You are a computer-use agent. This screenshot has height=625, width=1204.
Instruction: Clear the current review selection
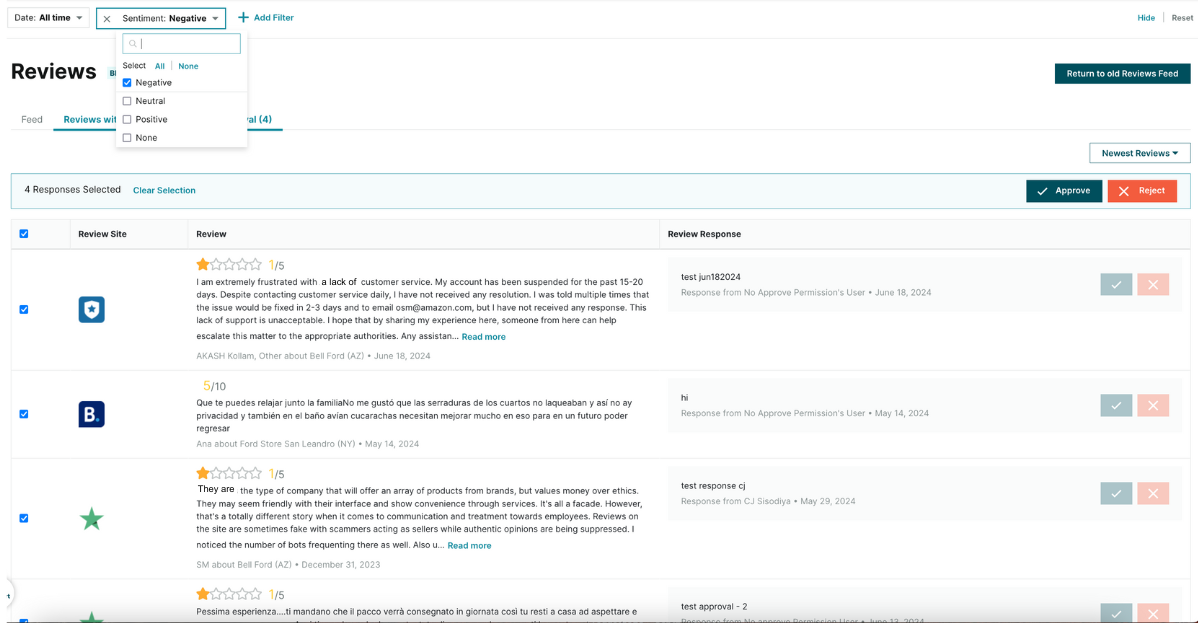pyautogui.click(x=164, y=190)
